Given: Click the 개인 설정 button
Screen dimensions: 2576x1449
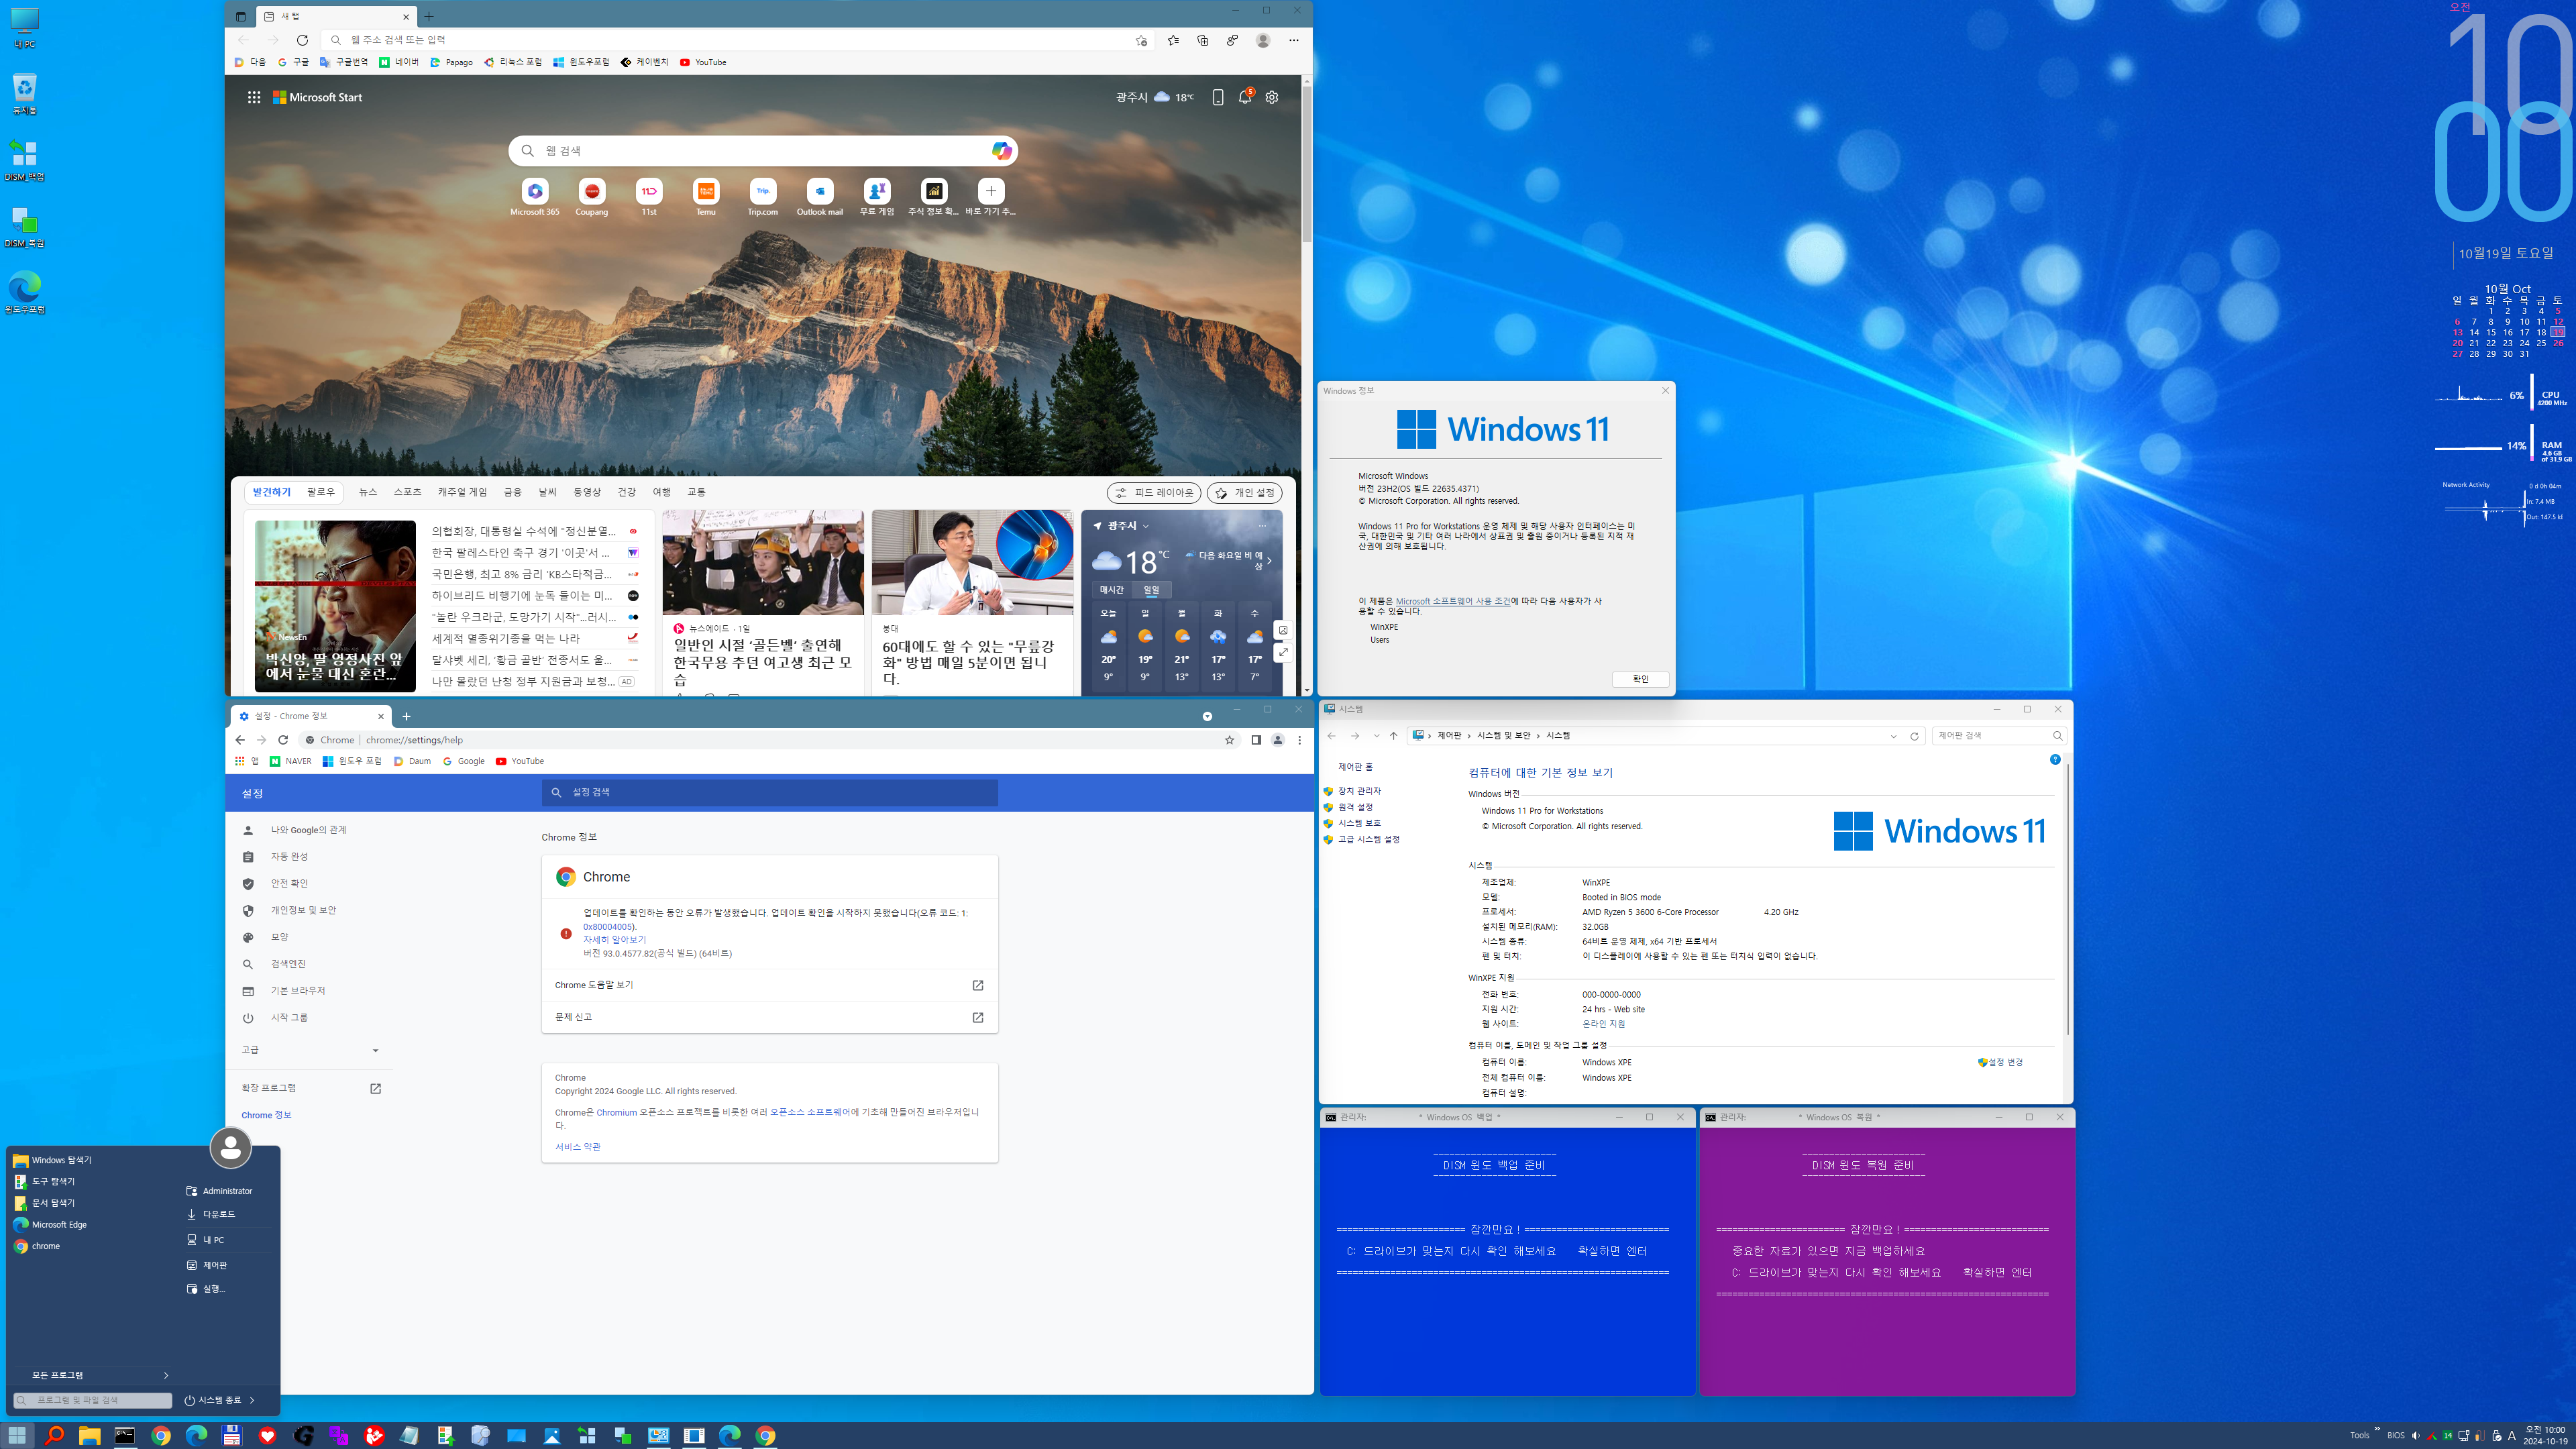Looking at the screenshot, I should click(x=1244, y=493).
